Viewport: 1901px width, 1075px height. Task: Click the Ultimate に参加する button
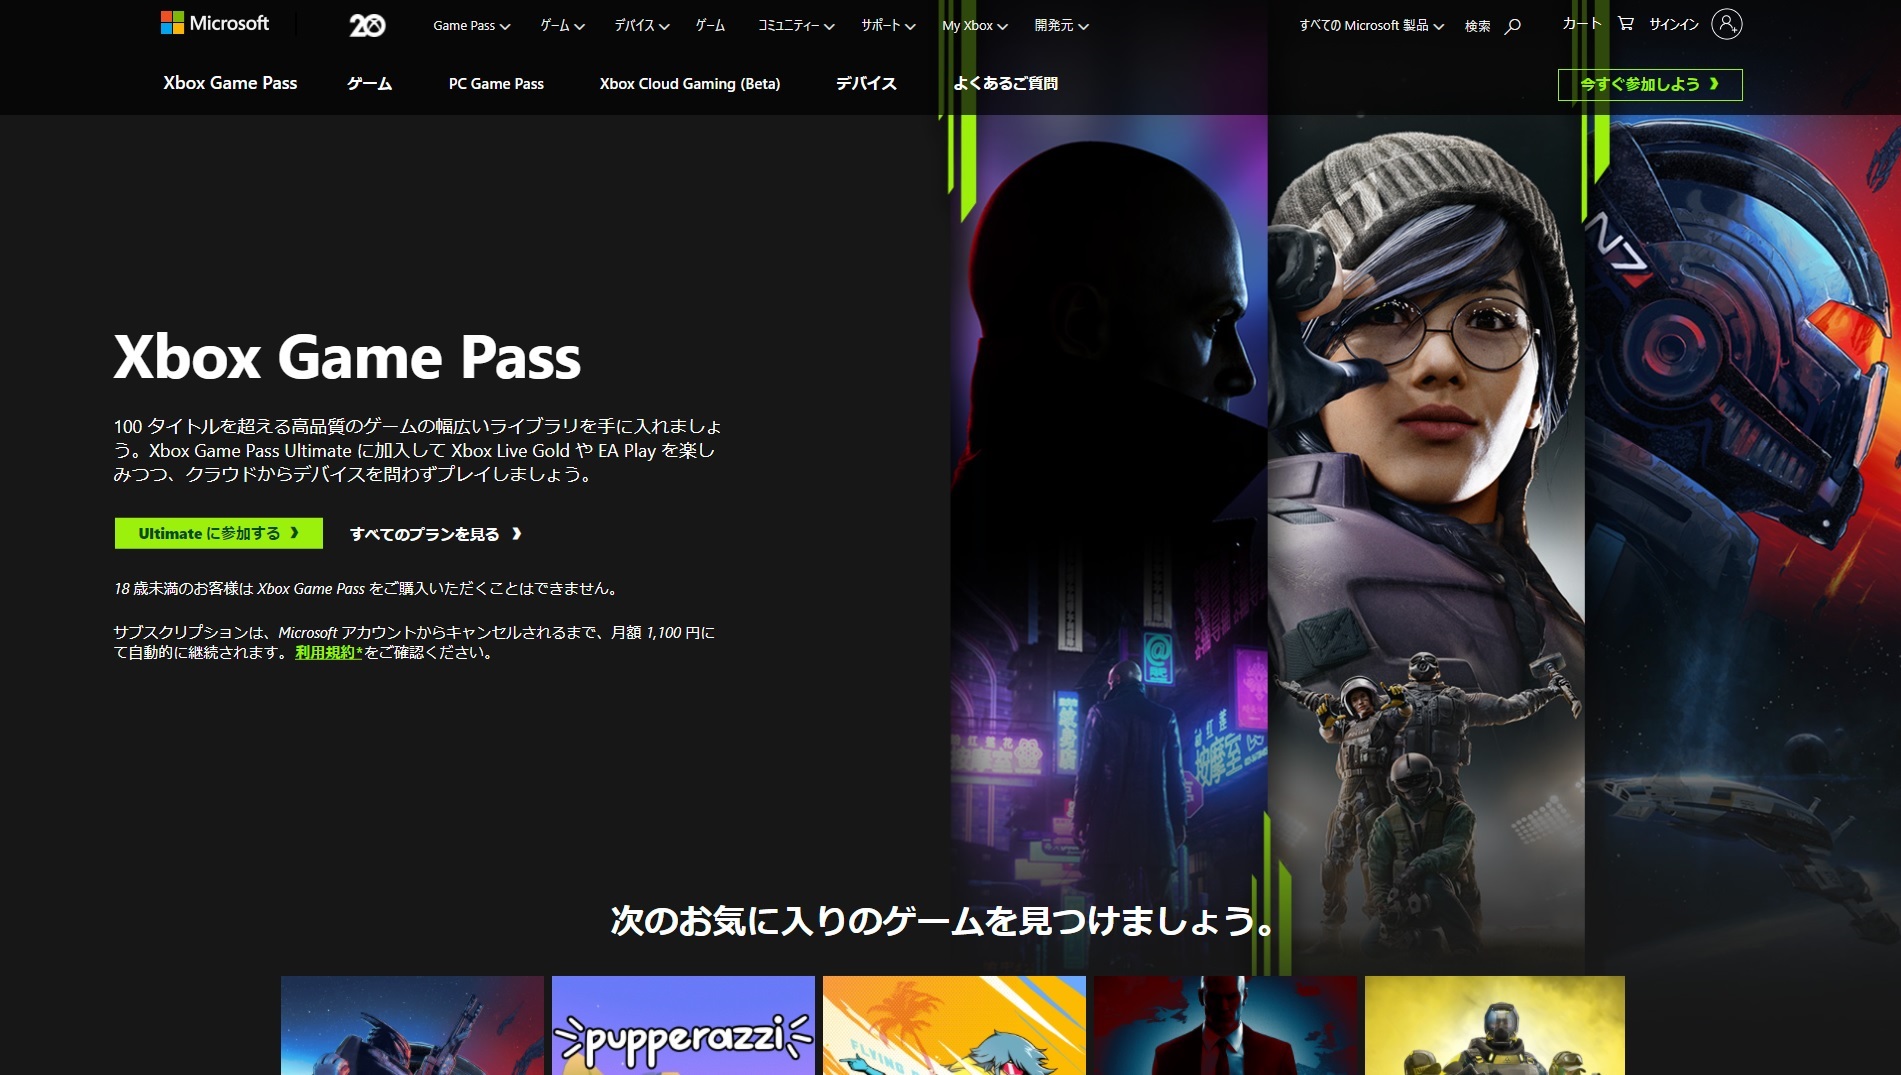pyautogui.click(x=219, y=534)
